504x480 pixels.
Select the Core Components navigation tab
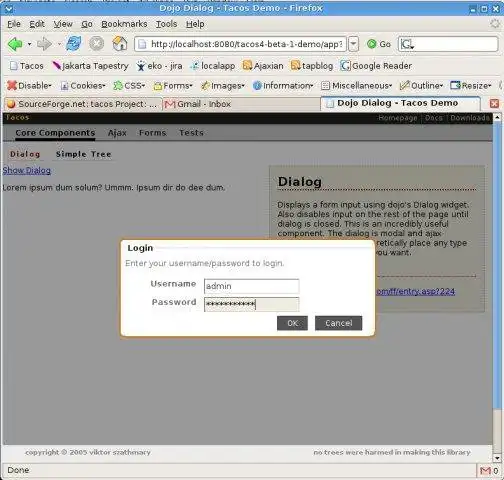[55, 133]
